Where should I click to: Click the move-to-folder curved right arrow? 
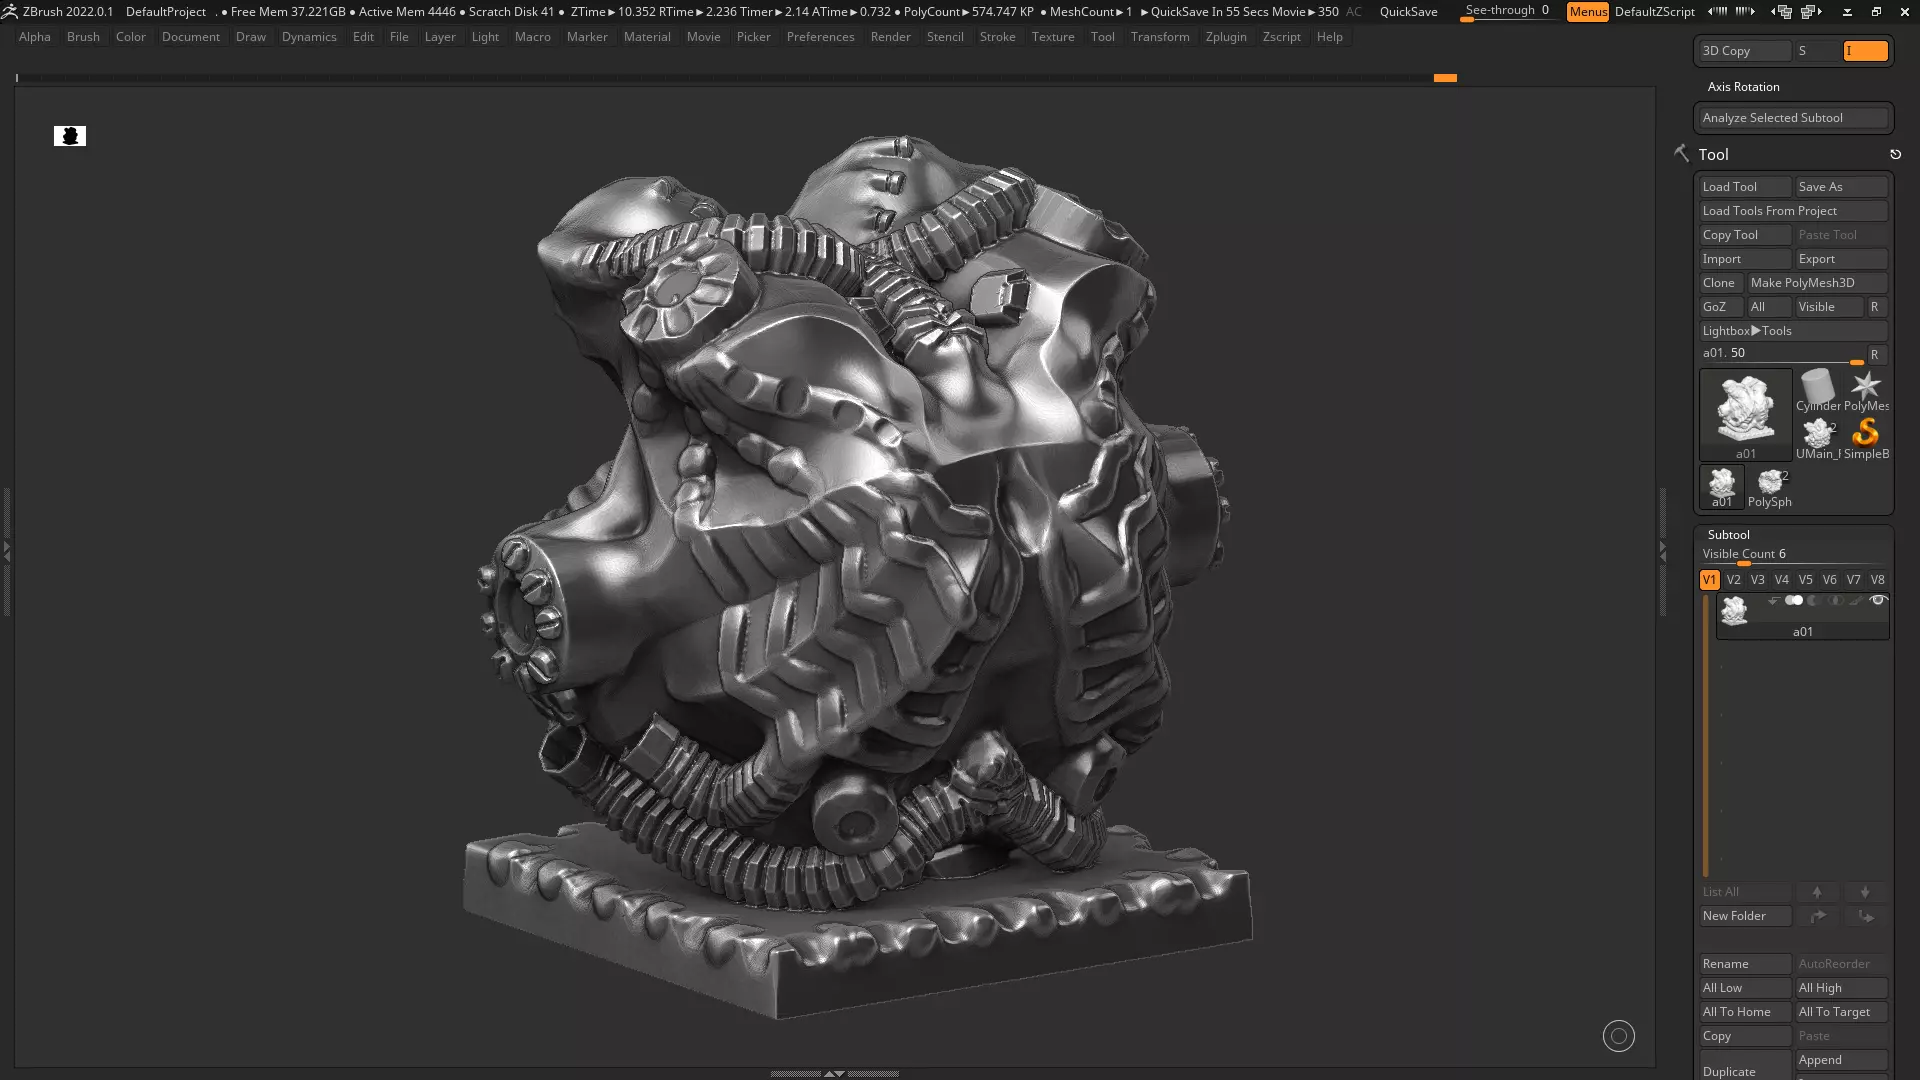click(x=1817, y=916)
